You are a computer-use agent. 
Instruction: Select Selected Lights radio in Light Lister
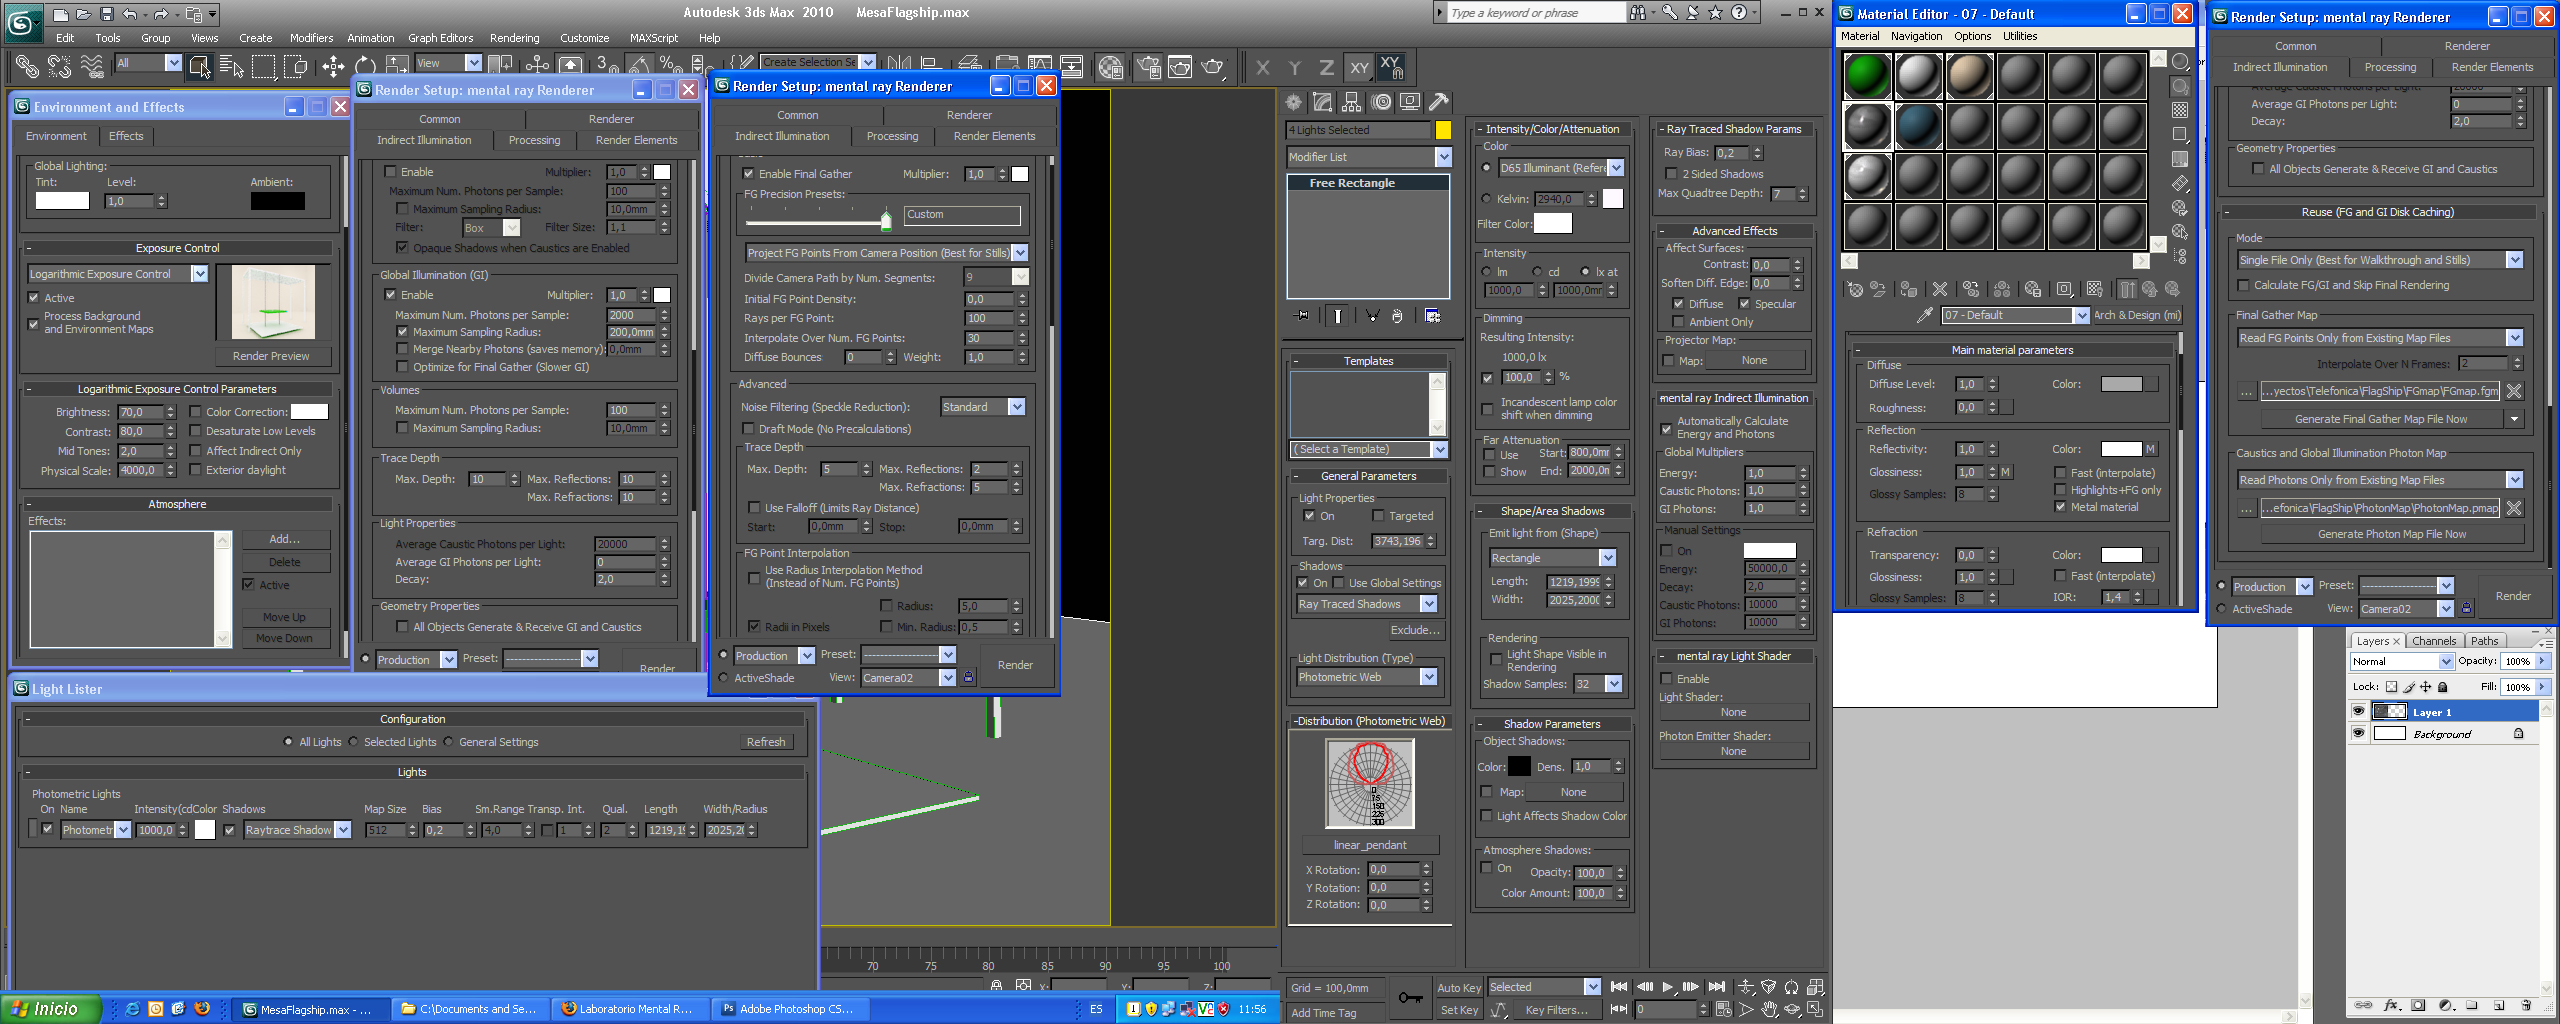click(354, 742)
